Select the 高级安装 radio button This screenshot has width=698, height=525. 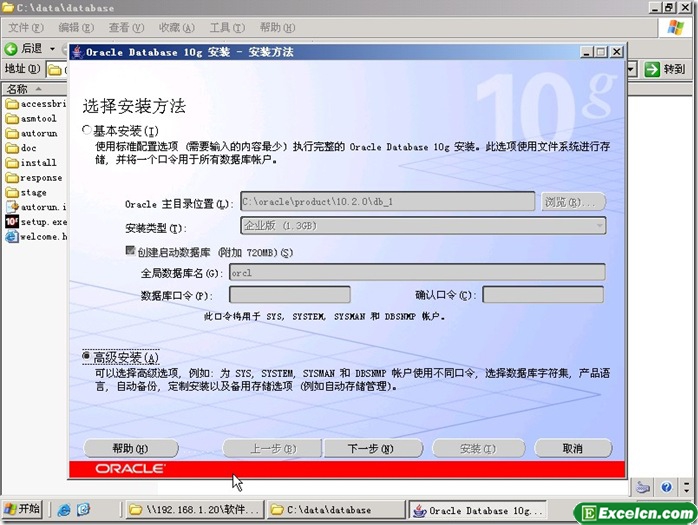(x=87, y=356)
